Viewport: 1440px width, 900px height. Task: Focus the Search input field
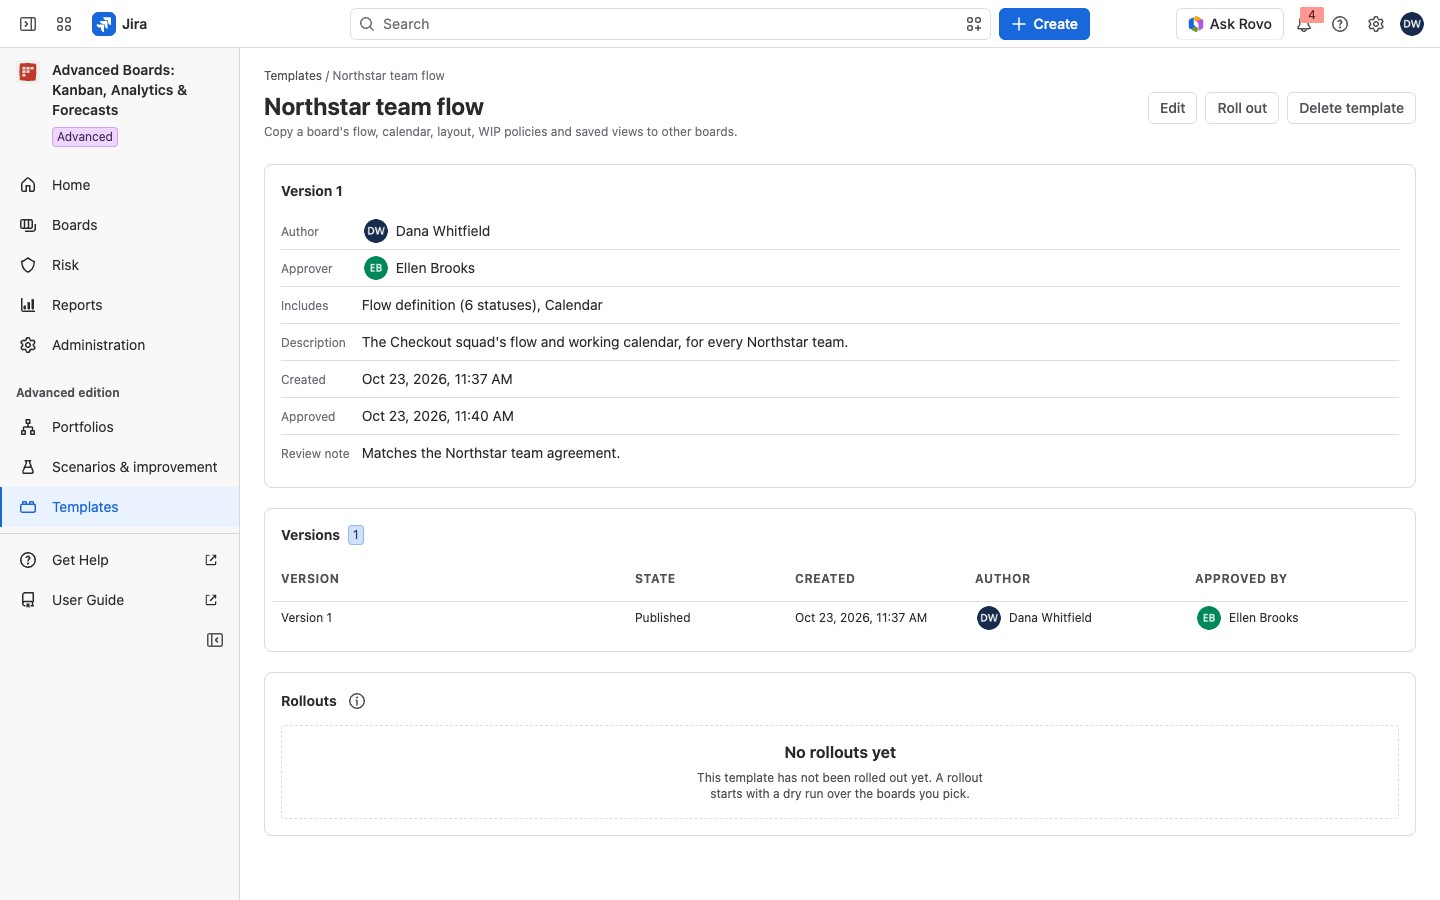(x=670, y=24)
